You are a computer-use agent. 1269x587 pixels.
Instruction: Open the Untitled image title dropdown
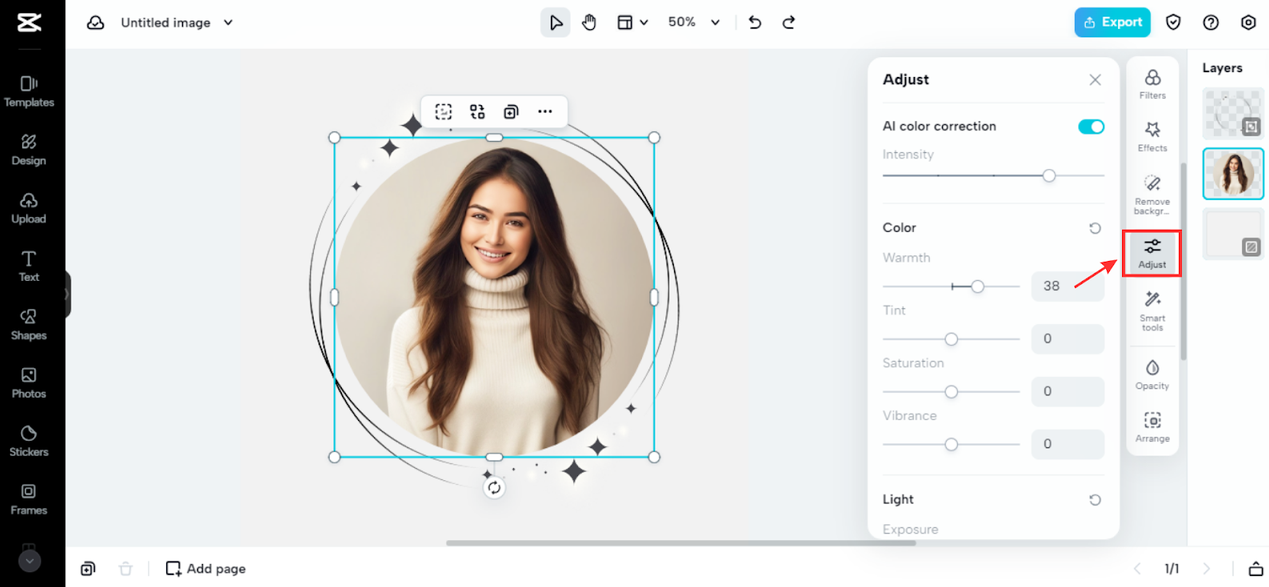(177, 22)
